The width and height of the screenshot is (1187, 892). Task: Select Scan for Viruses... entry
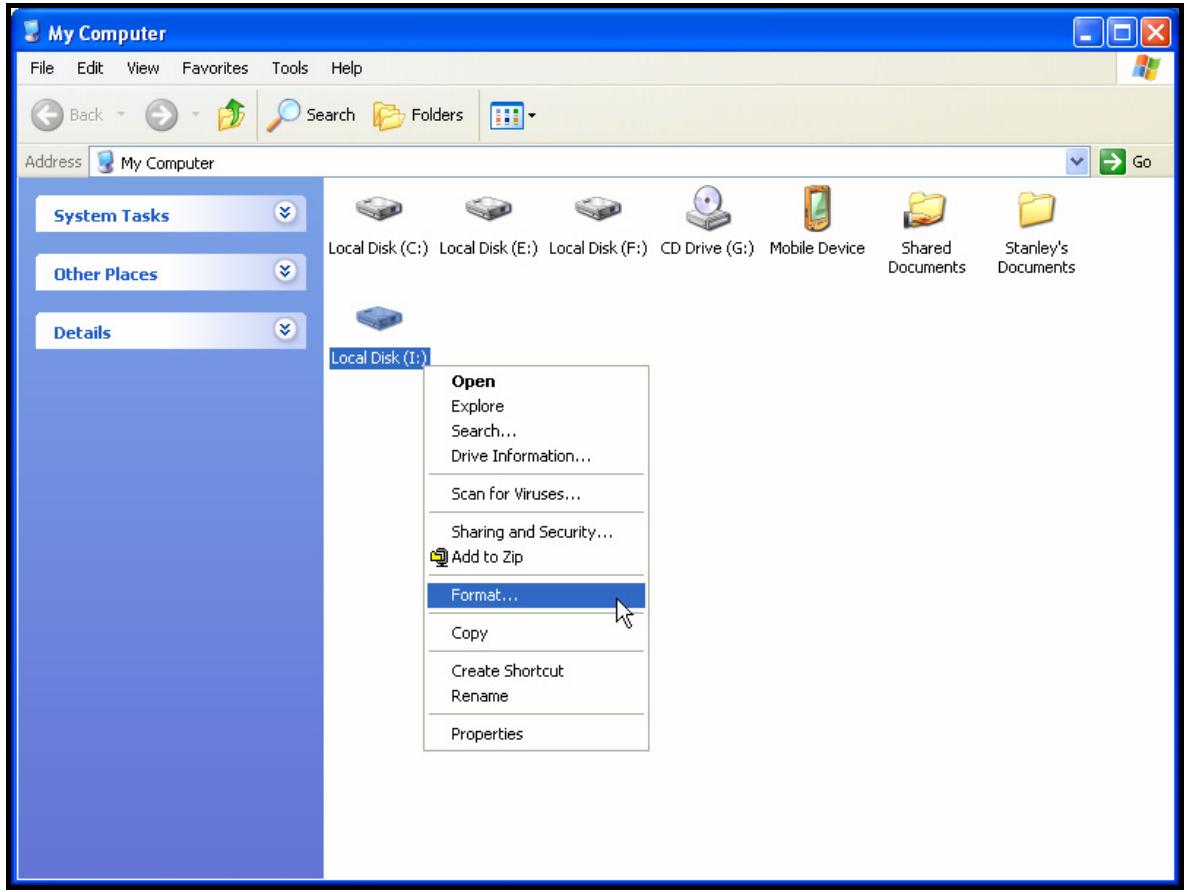point(536,494)
